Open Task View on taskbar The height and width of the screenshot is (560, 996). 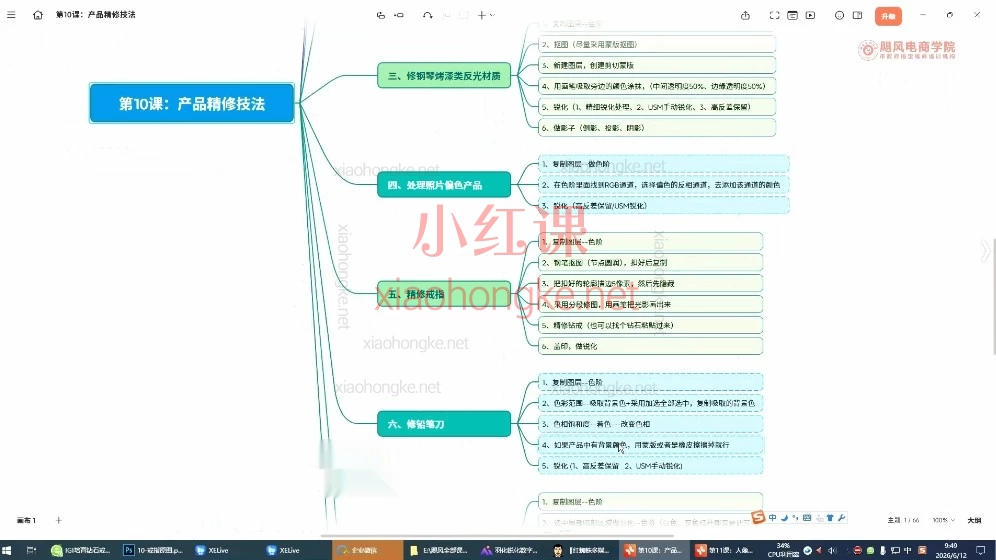tap(31, 550)
